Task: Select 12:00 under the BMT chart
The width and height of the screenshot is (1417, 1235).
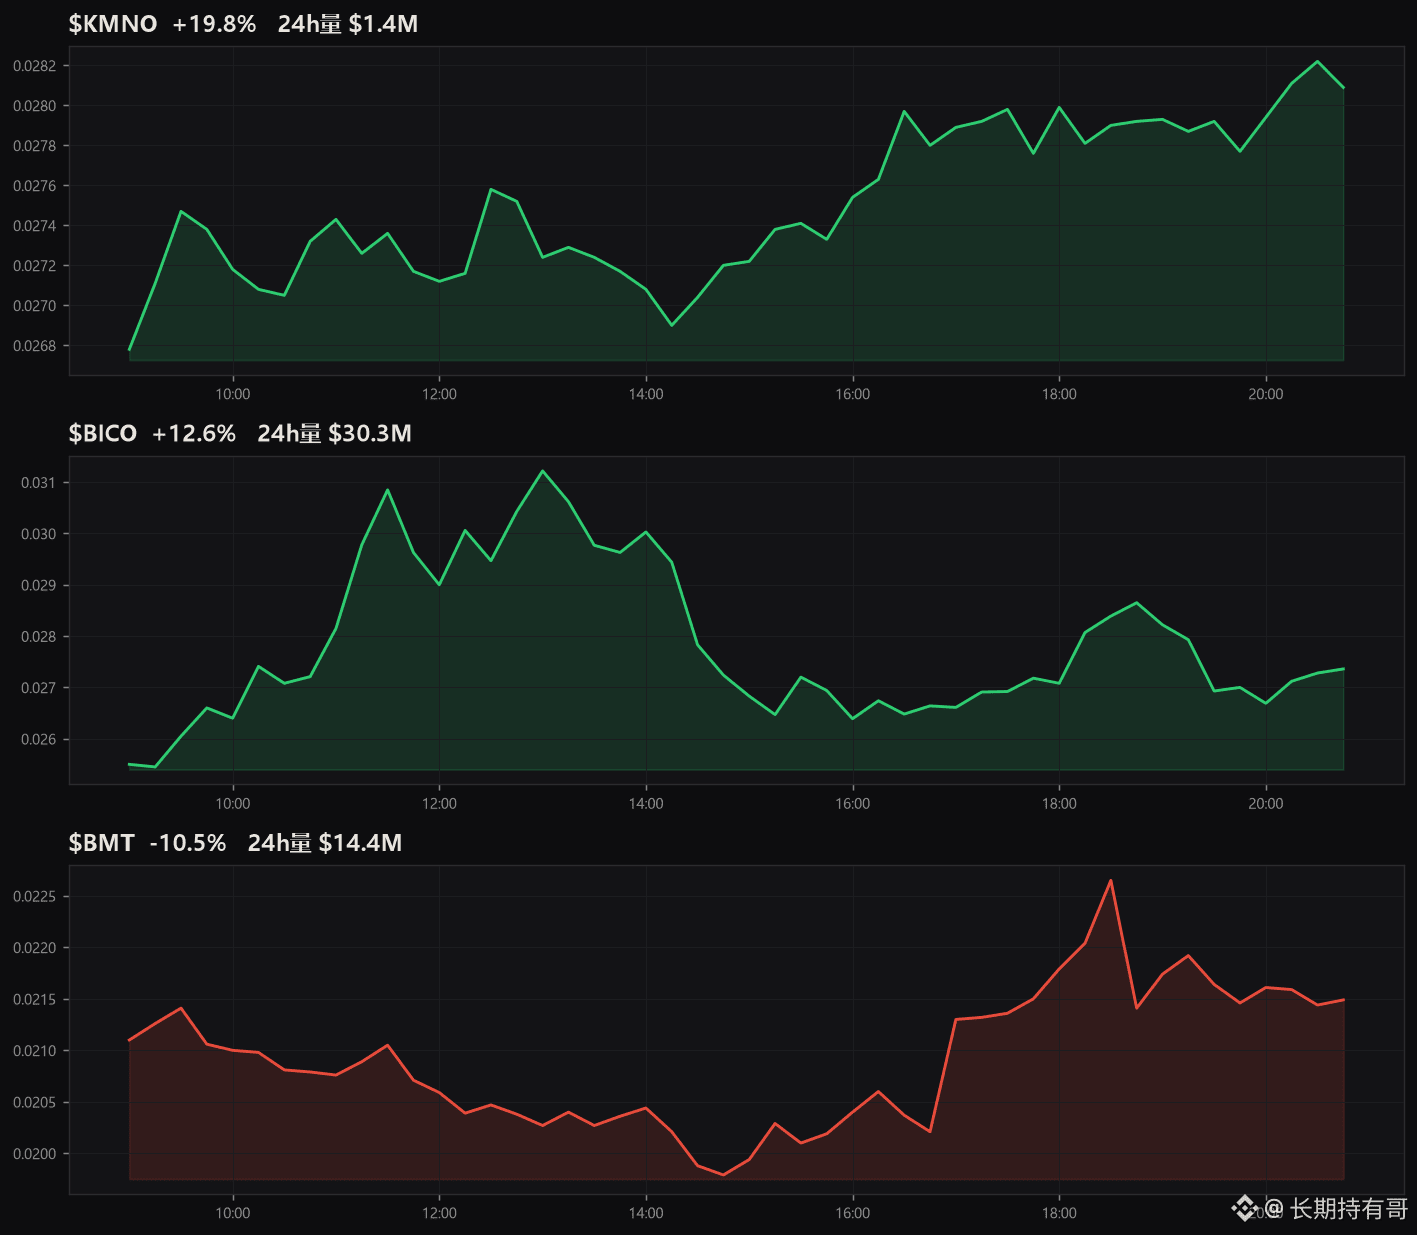Action: [x=439, y=1213]
